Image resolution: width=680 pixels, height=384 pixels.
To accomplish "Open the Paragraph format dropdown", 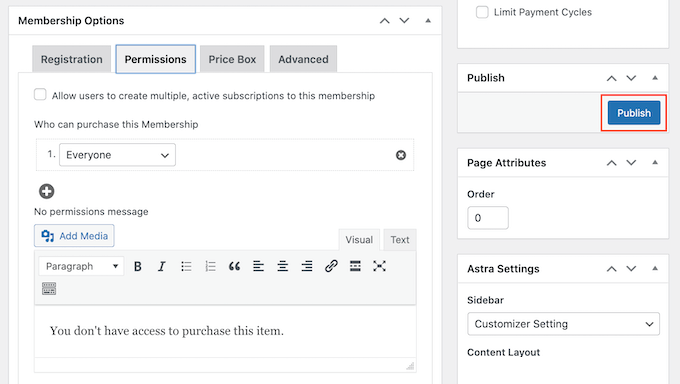I will pyautogui.click(x=81, y=266).
